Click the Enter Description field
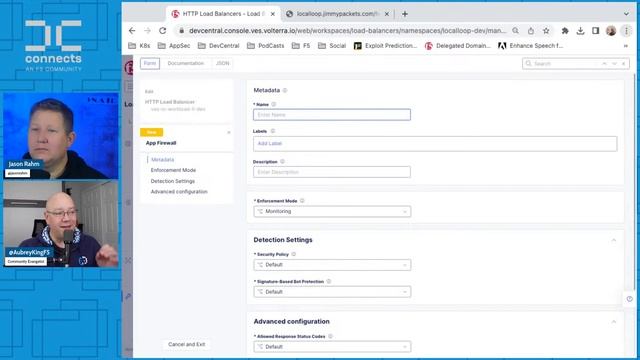 coord(332,172)
